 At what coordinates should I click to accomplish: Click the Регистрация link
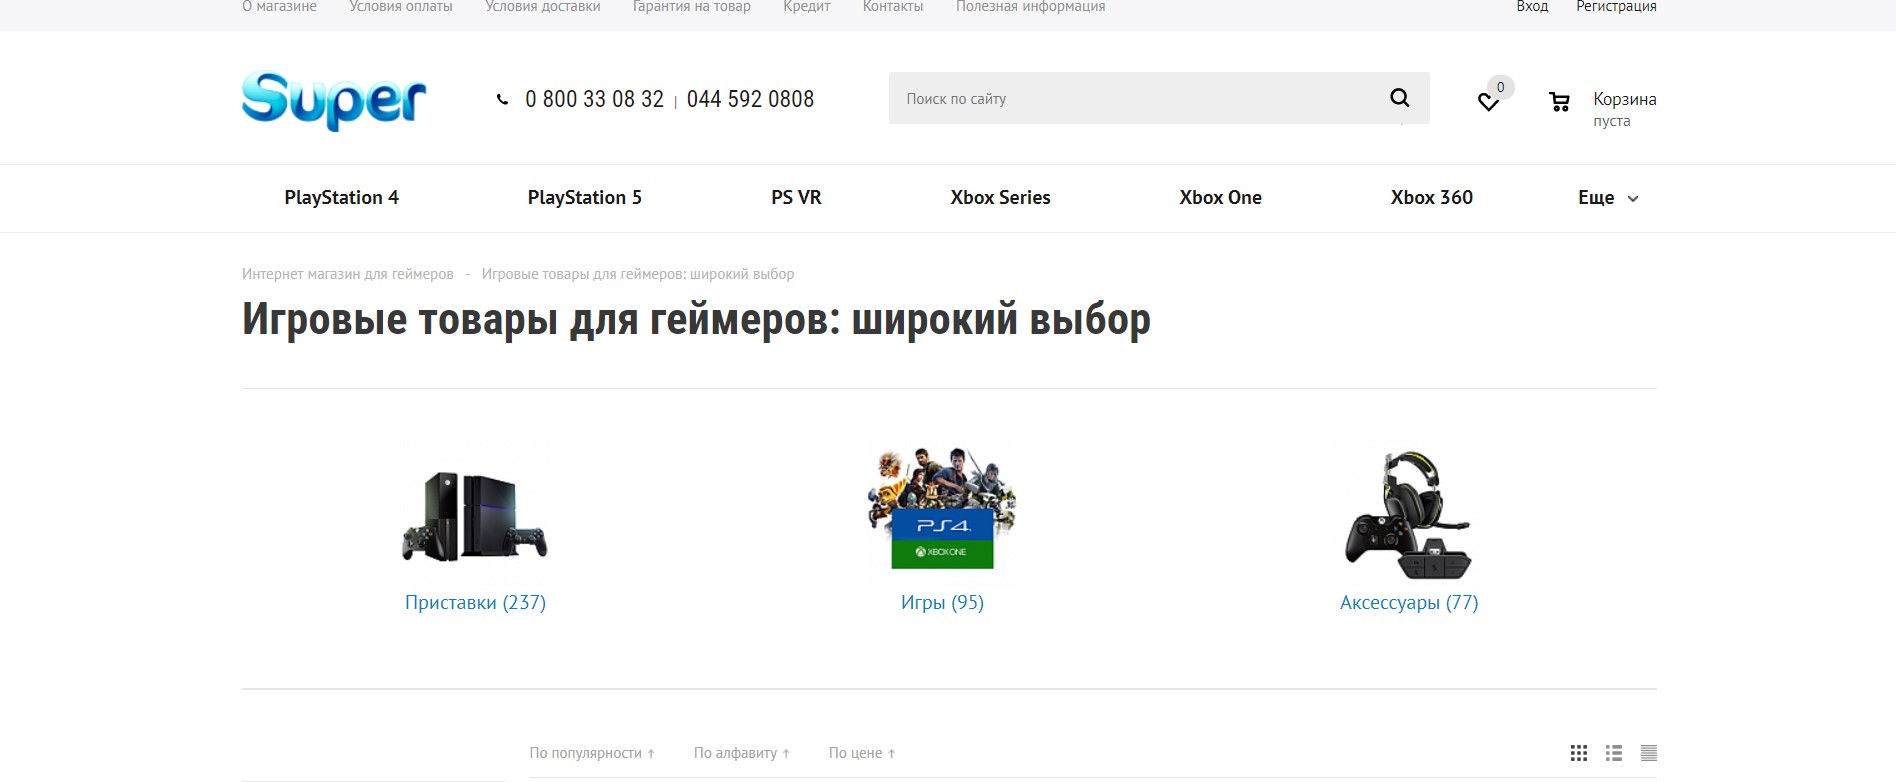pyautogui.click(x=1616, y=7)
